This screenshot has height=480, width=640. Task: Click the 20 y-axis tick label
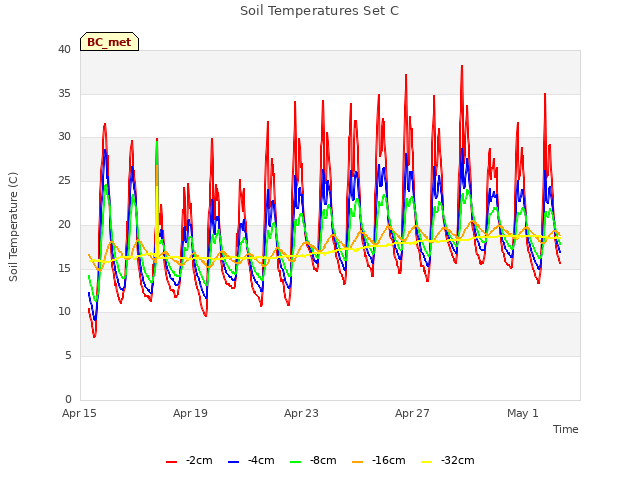click(x=64, y=224)
